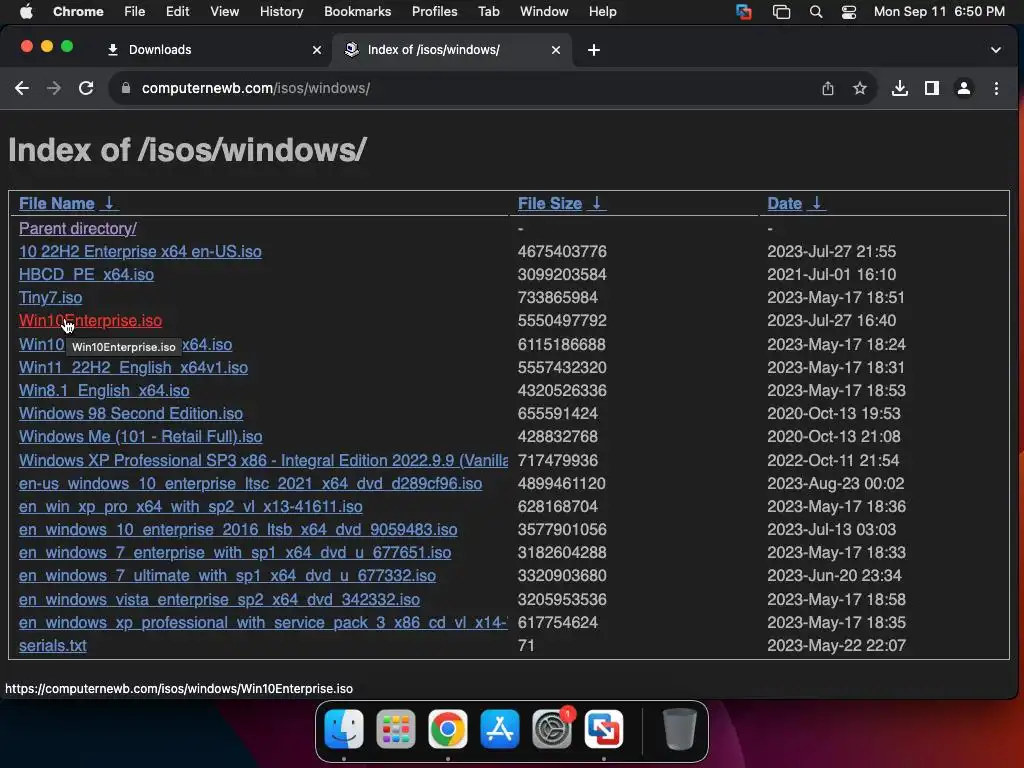The width and height of the screenshot is (1024, 768).
Task: Open the Chrome application menu
Action: (x=78, y=11)
